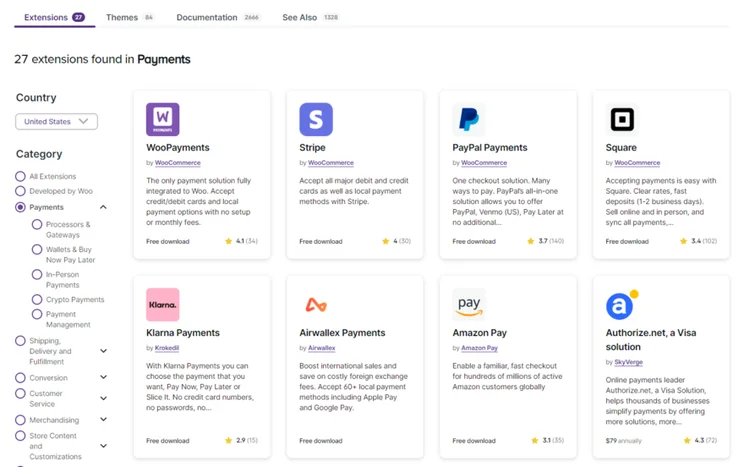Click the Authorize.net blue logo icon
Screen dimensions: 744x467
[622, 305]
